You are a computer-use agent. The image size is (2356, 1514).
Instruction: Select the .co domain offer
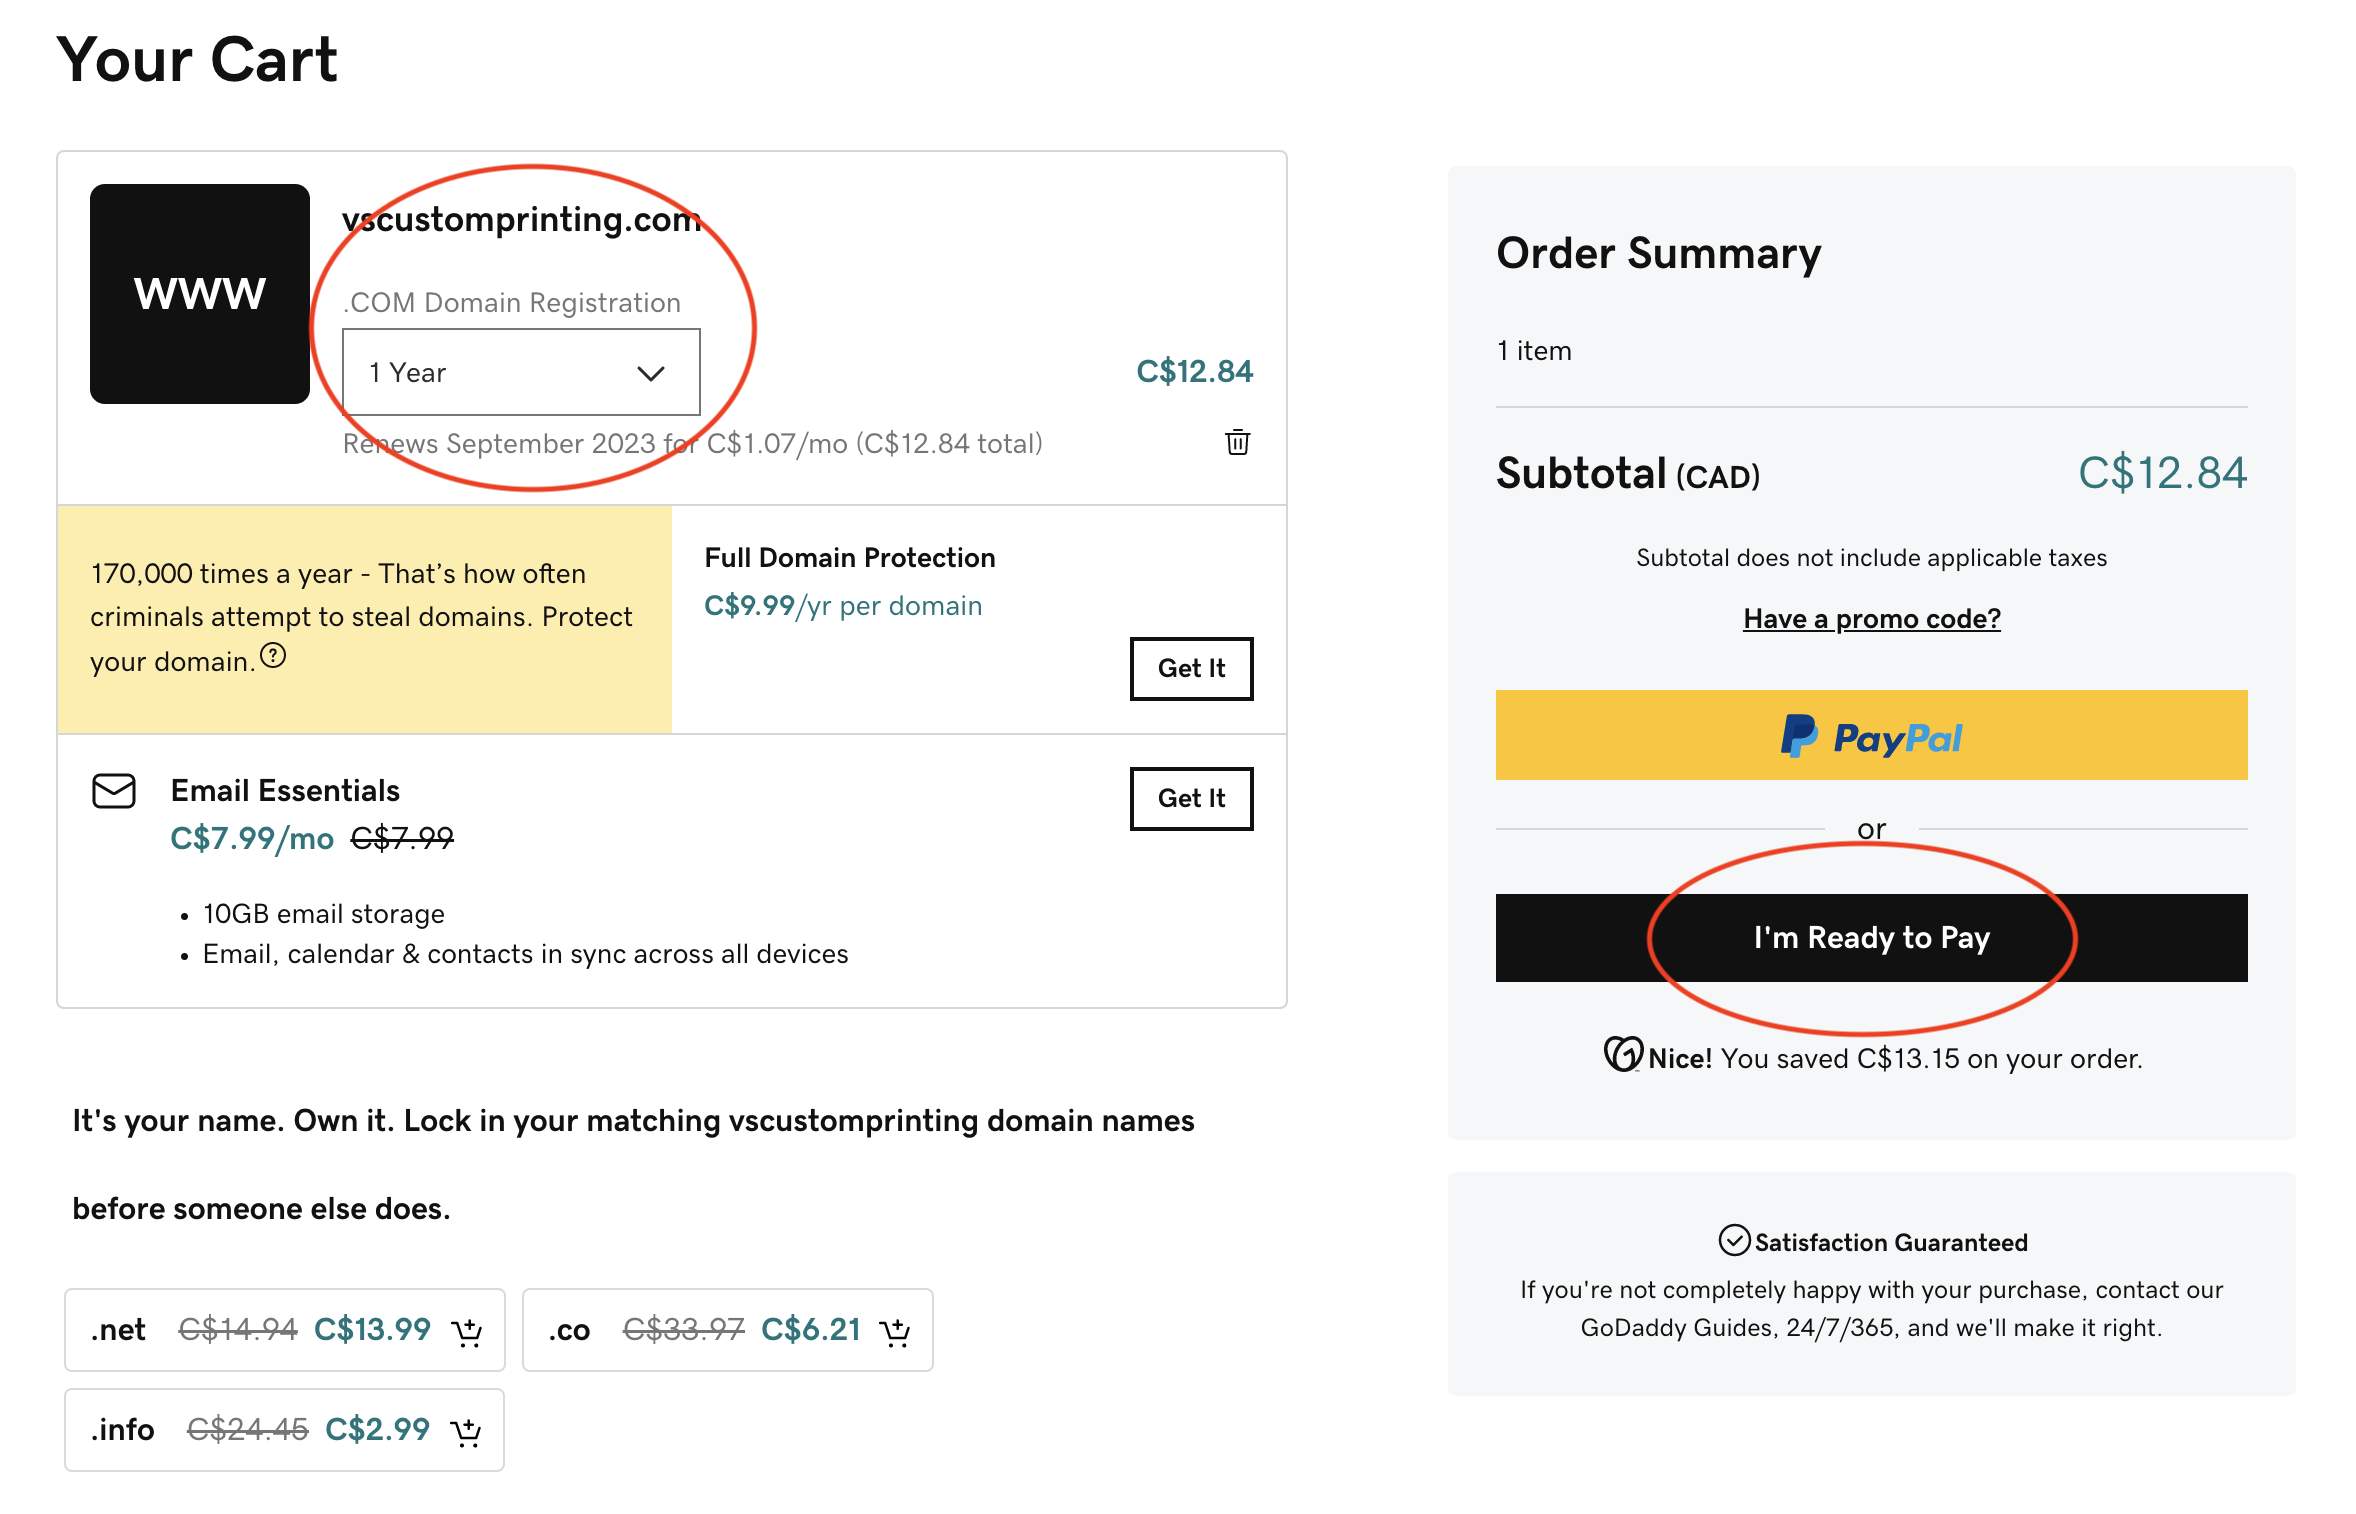(728, 1330)
